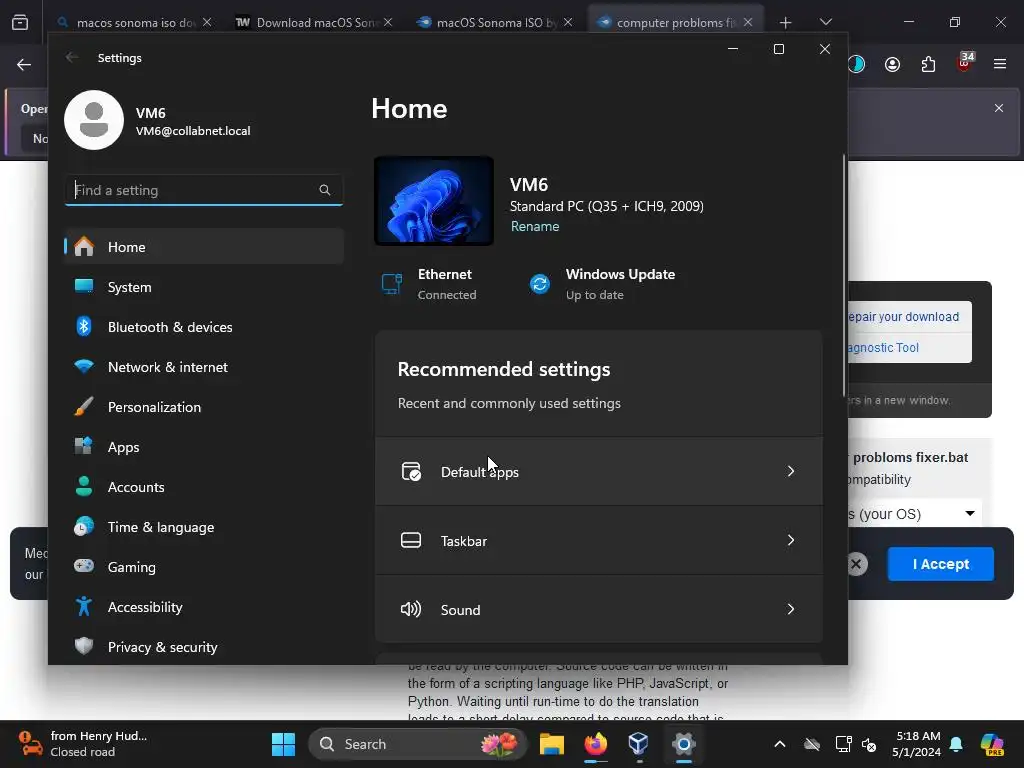
Task: Open Accessibility settings
Action: point(204,607)
